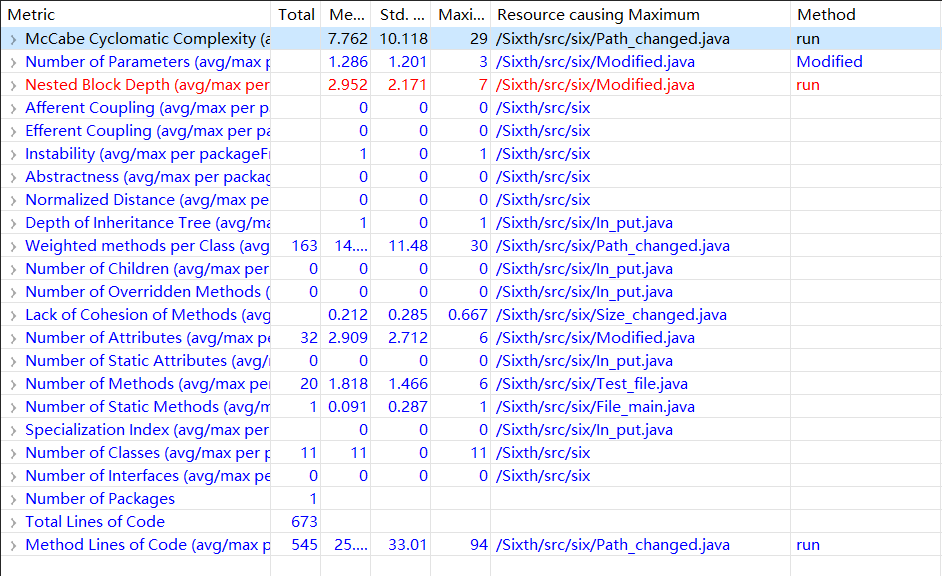
Task: Select Weighted methods per Class name
Action: coord(147,246)
